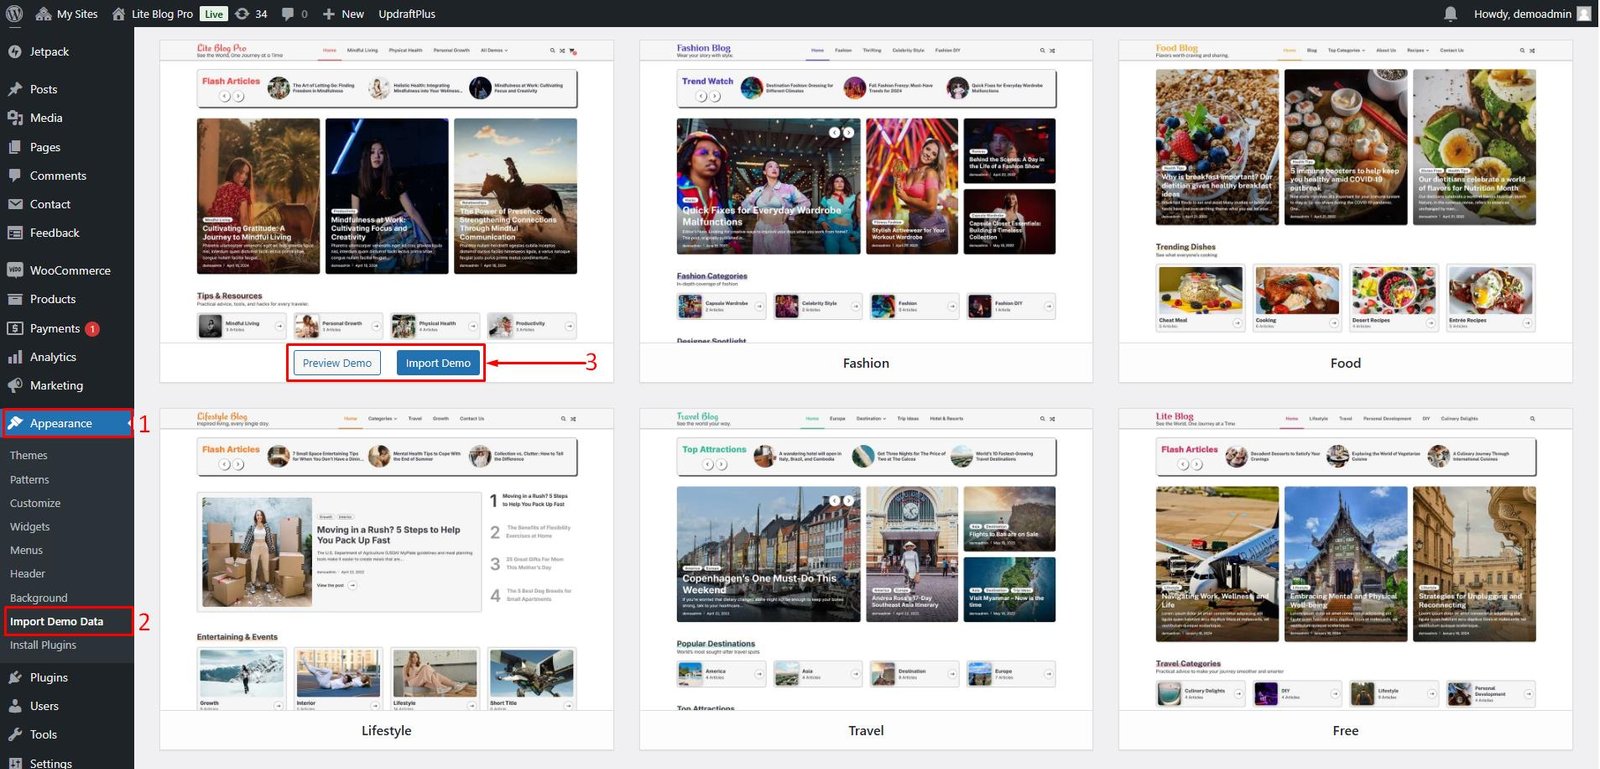
Task: Click the demoadmin avatar icon
Action: [1584, 14]
